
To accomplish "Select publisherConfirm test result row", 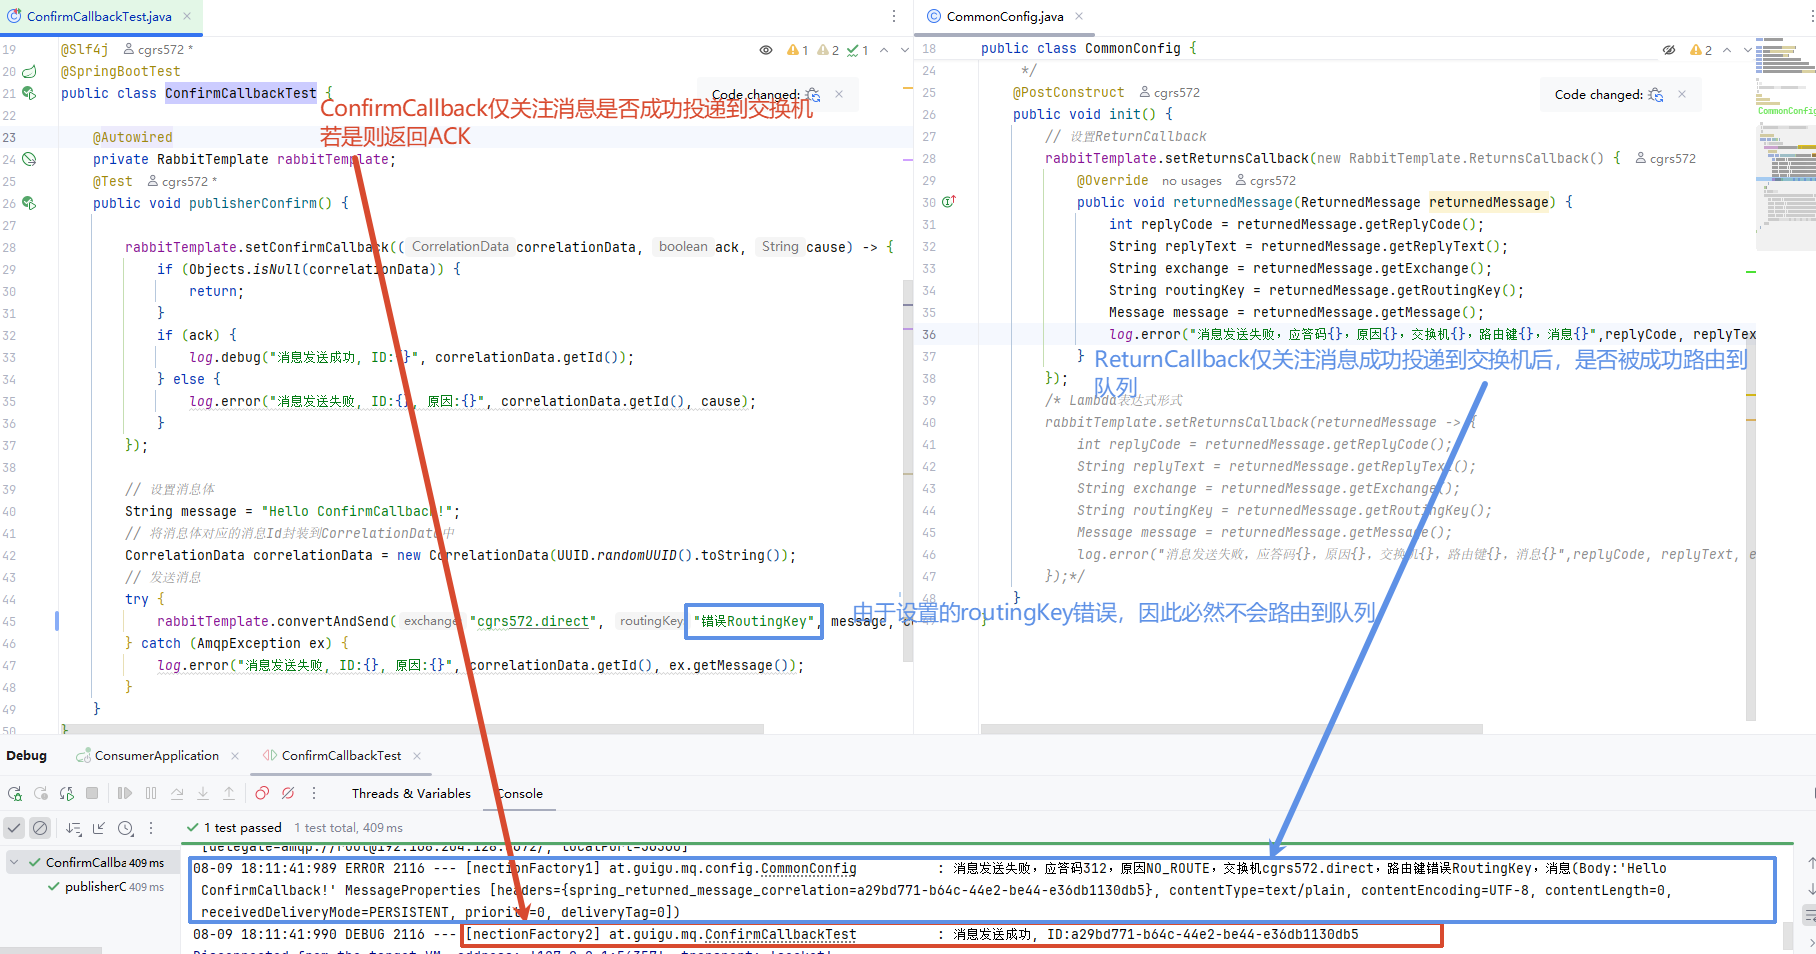I will coord(104,887).
